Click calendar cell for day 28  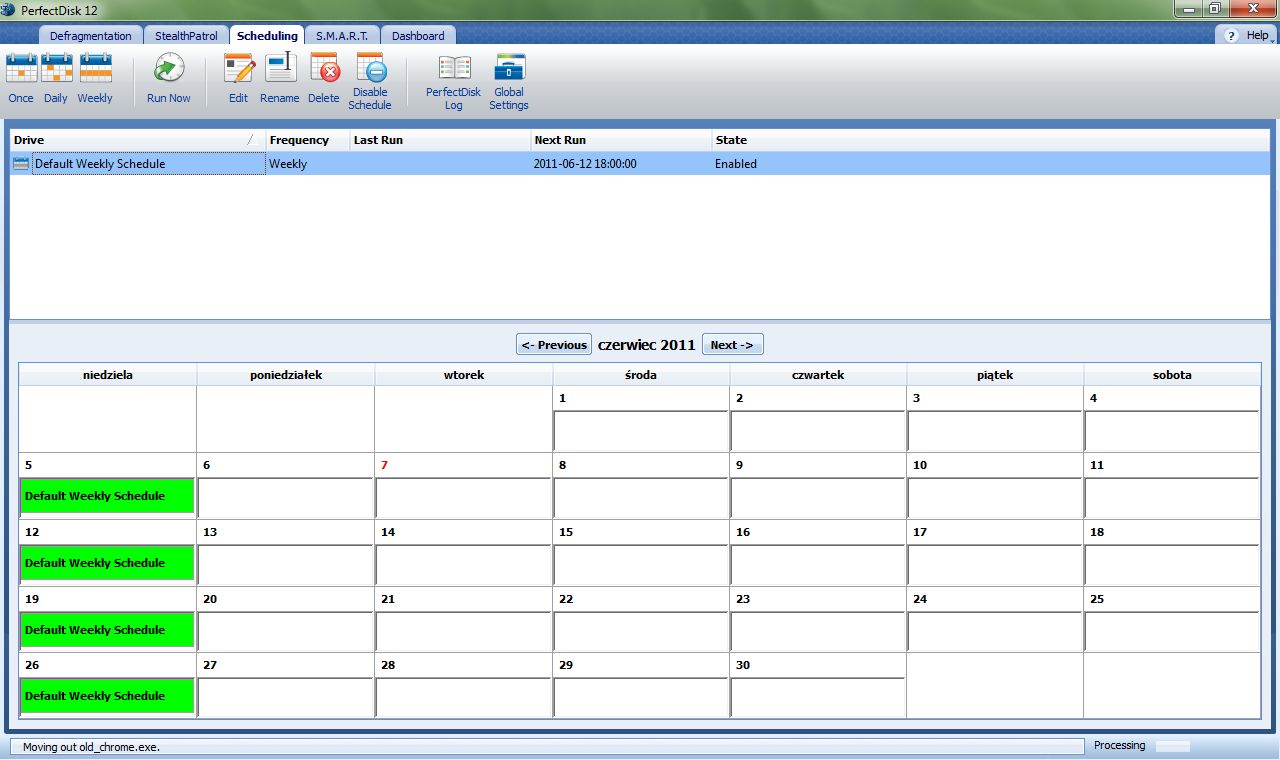pos(463,685)
